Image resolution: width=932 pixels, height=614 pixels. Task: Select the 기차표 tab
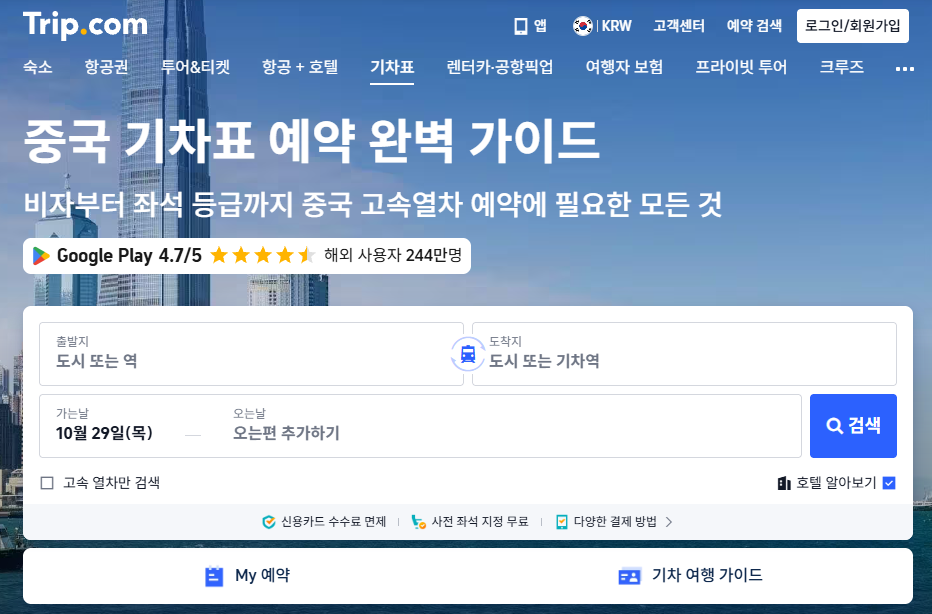click(x=392, y=67)
